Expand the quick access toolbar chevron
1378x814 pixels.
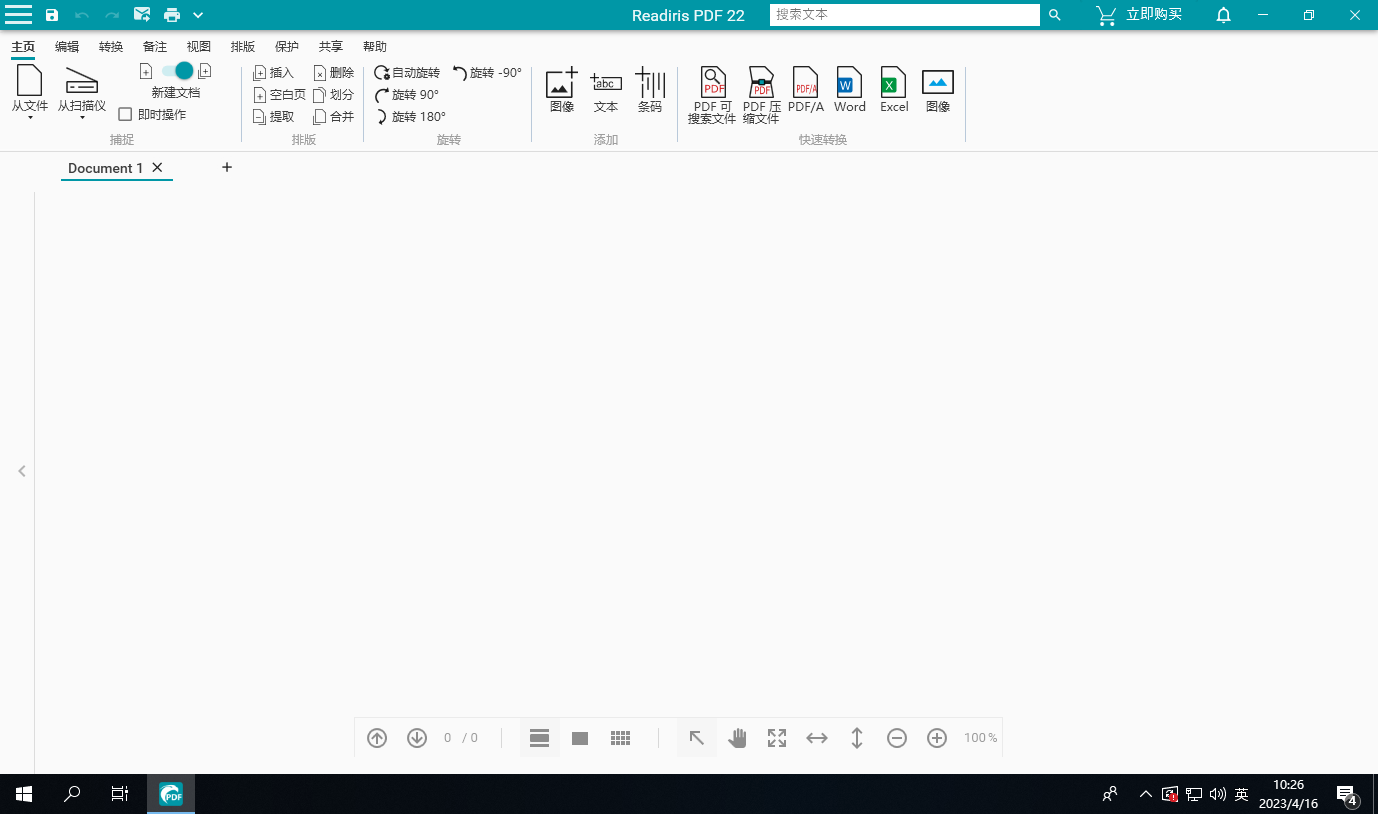coord(198,15)
